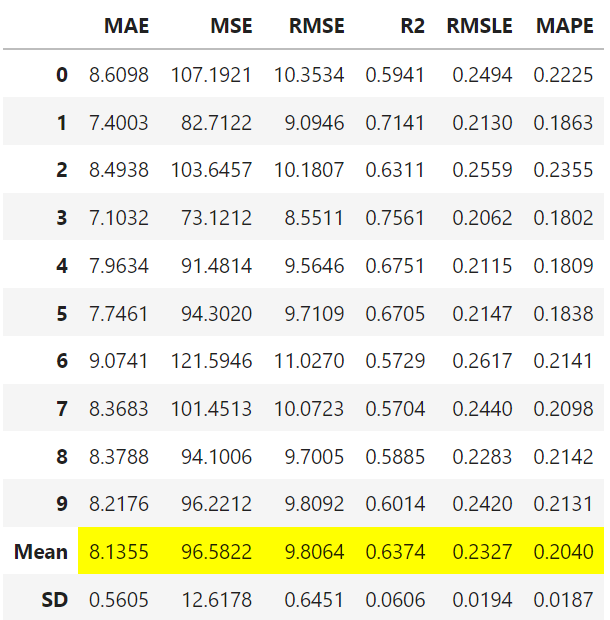The image size is (610, 620).
Task: Select the row label 4
Action: click(62, 266)
